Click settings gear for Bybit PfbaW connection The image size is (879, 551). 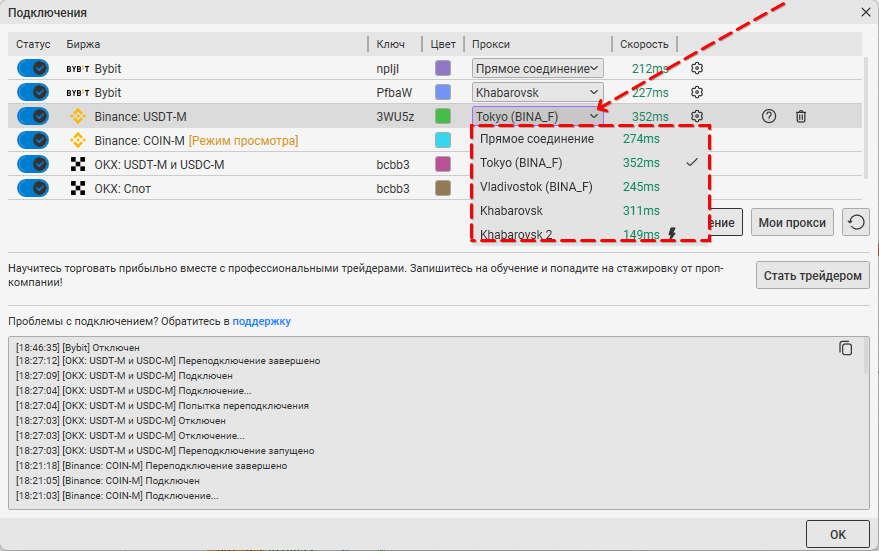pyautogui.click(x=697, y=92)
